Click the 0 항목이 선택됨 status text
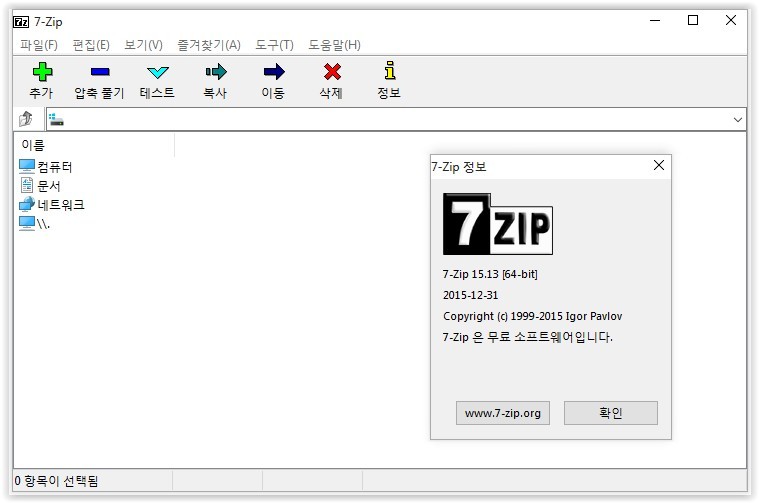Image resolution: width=759 pixels, height=503 pixels. (x=56, y=481)
